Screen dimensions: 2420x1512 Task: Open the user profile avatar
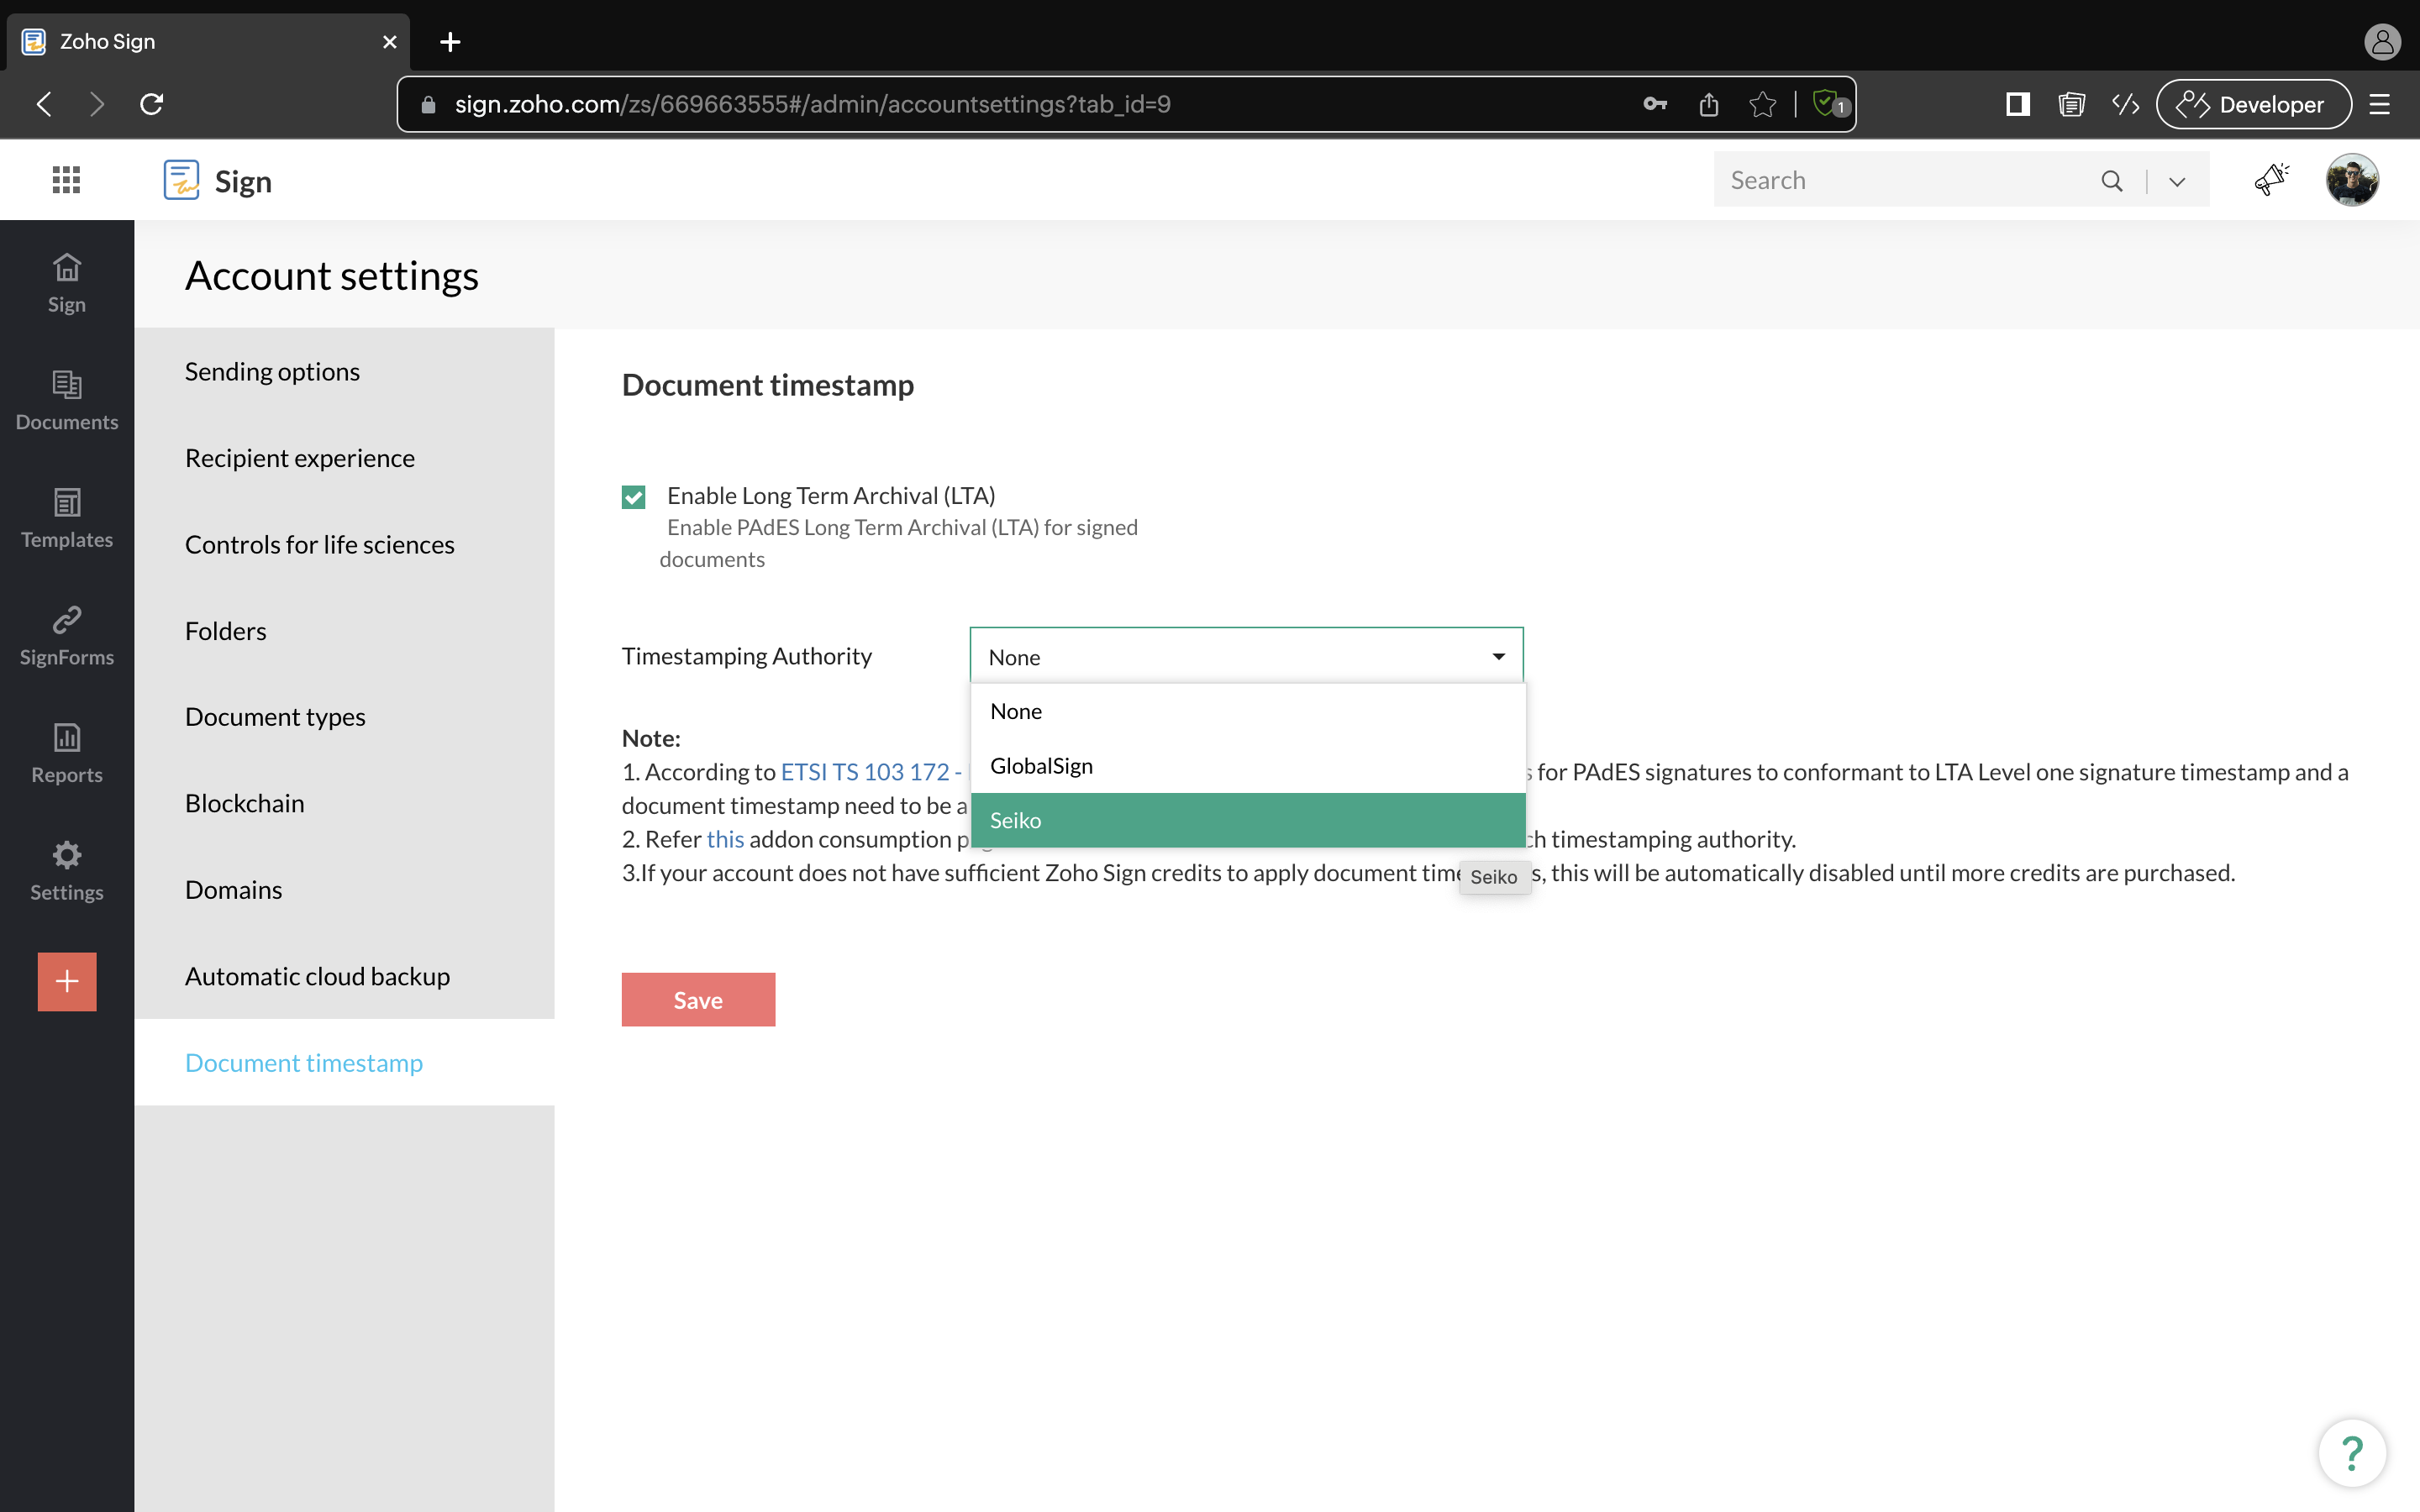pyautogui.click(x=2351, y=180)
